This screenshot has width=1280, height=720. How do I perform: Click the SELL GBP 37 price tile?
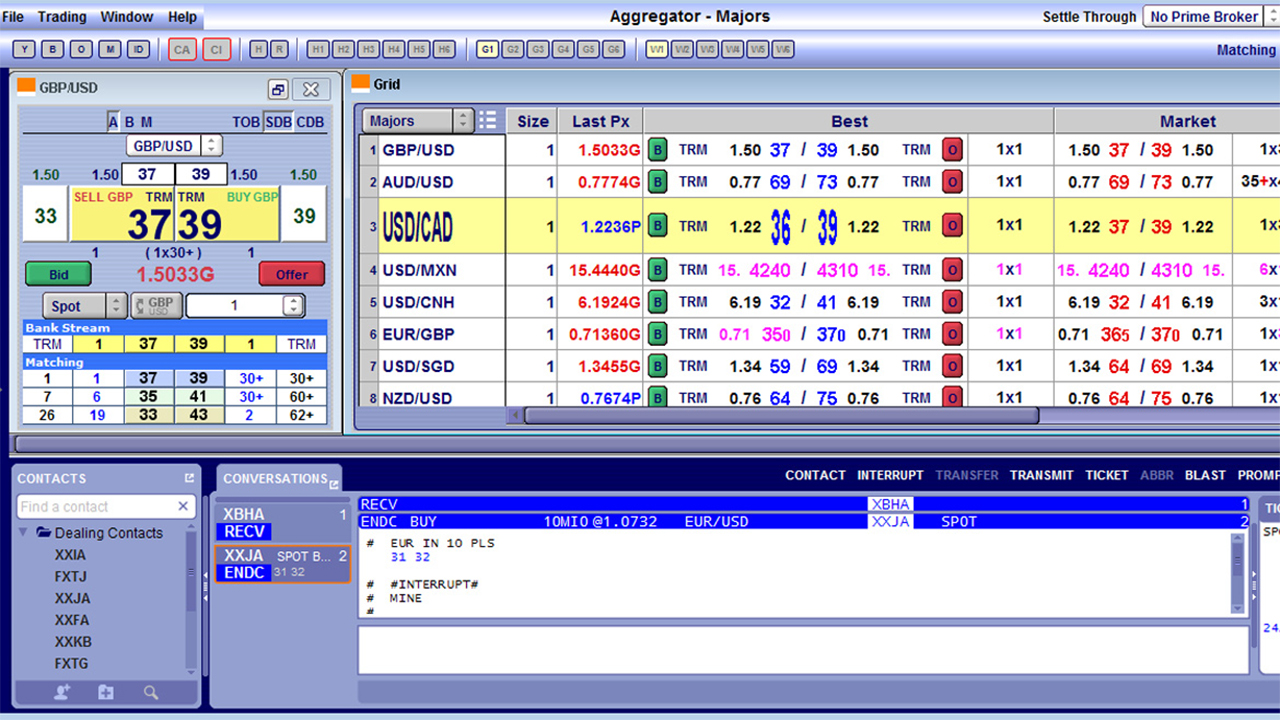coord(124,215)
